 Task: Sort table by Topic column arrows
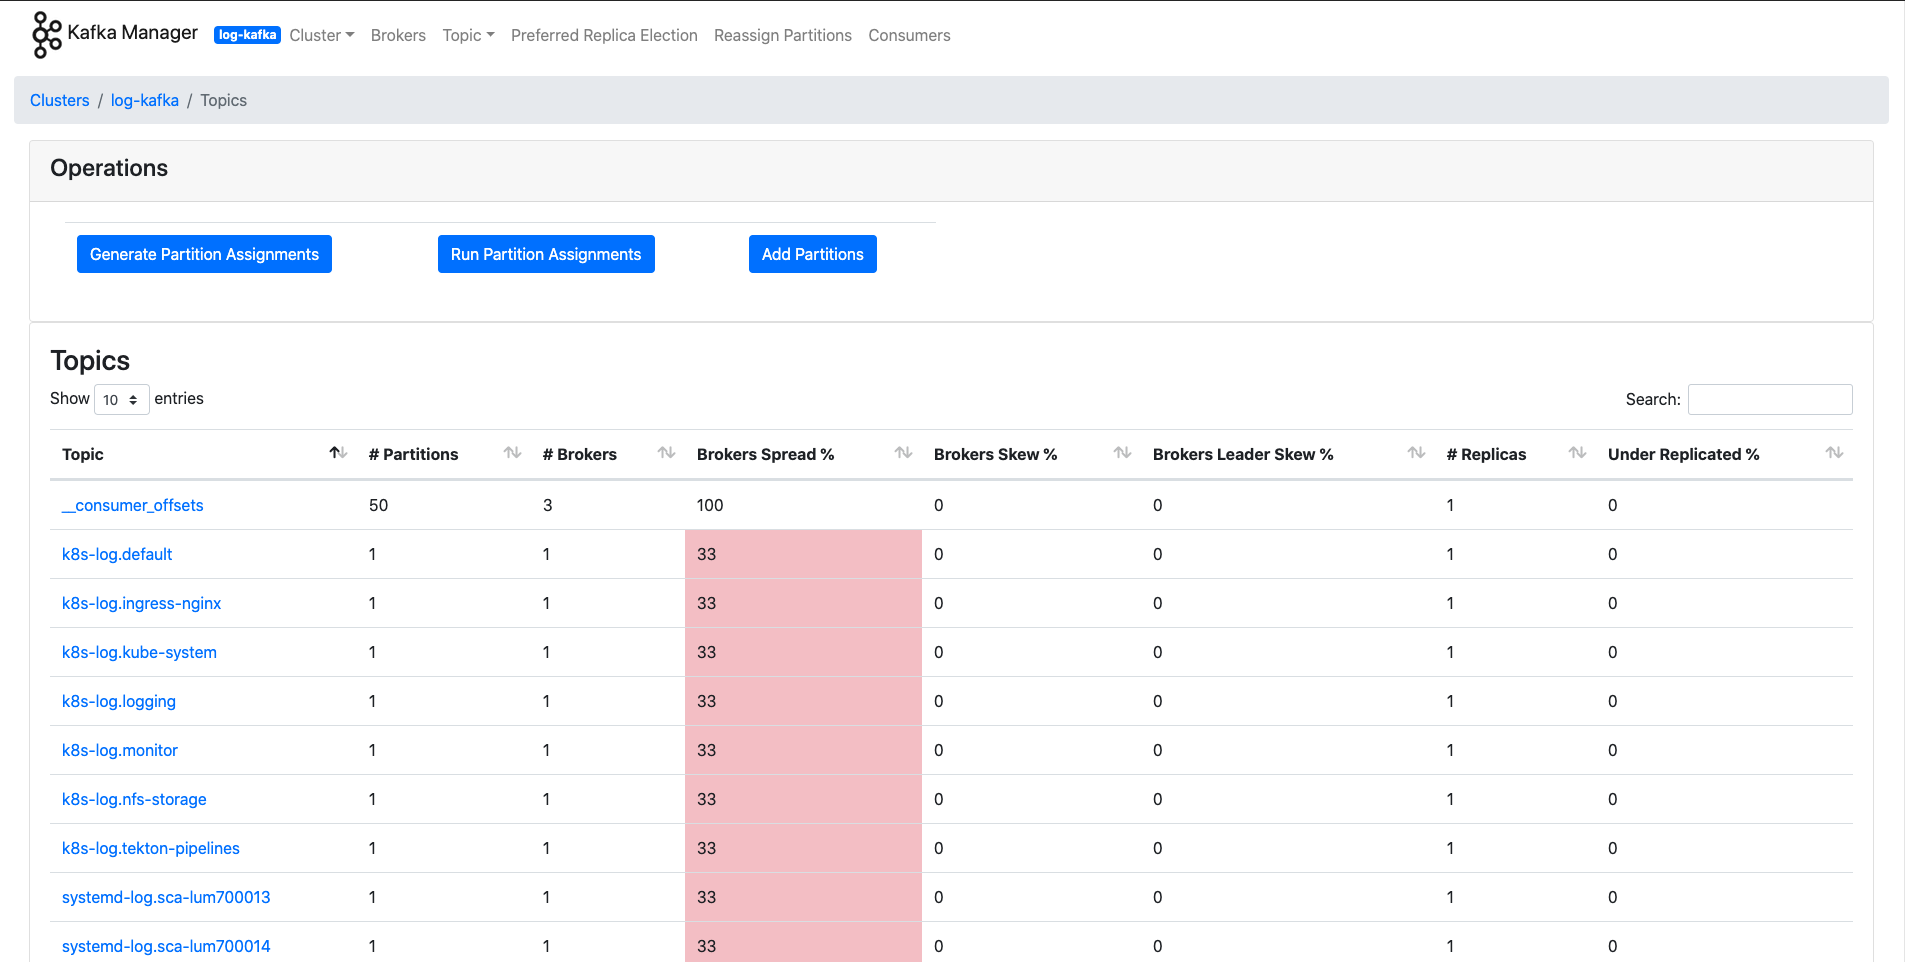click(x=338, y=453)
